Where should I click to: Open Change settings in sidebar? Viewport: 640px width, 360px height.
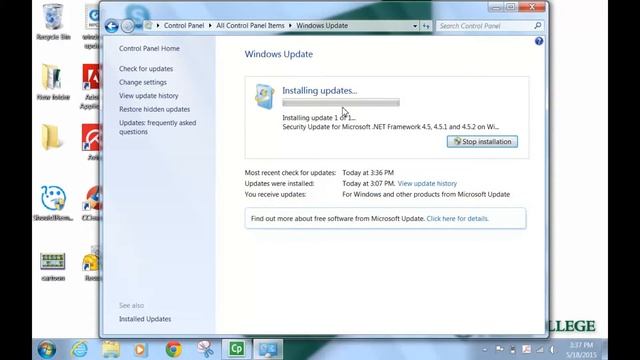143,82
